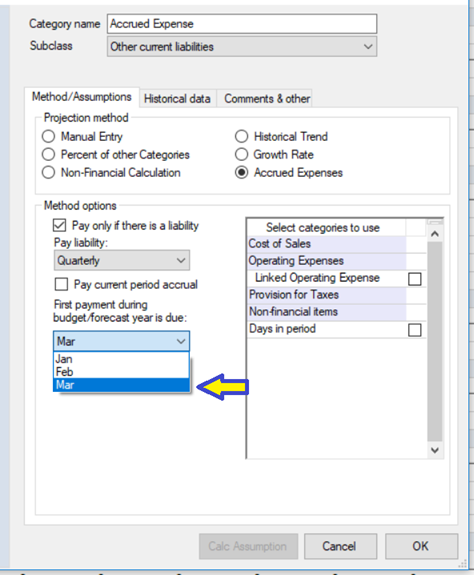The height and width of the screenshot is (575, 474).
Task: Confirm the dialog with OK
Action: pos(421,546)
